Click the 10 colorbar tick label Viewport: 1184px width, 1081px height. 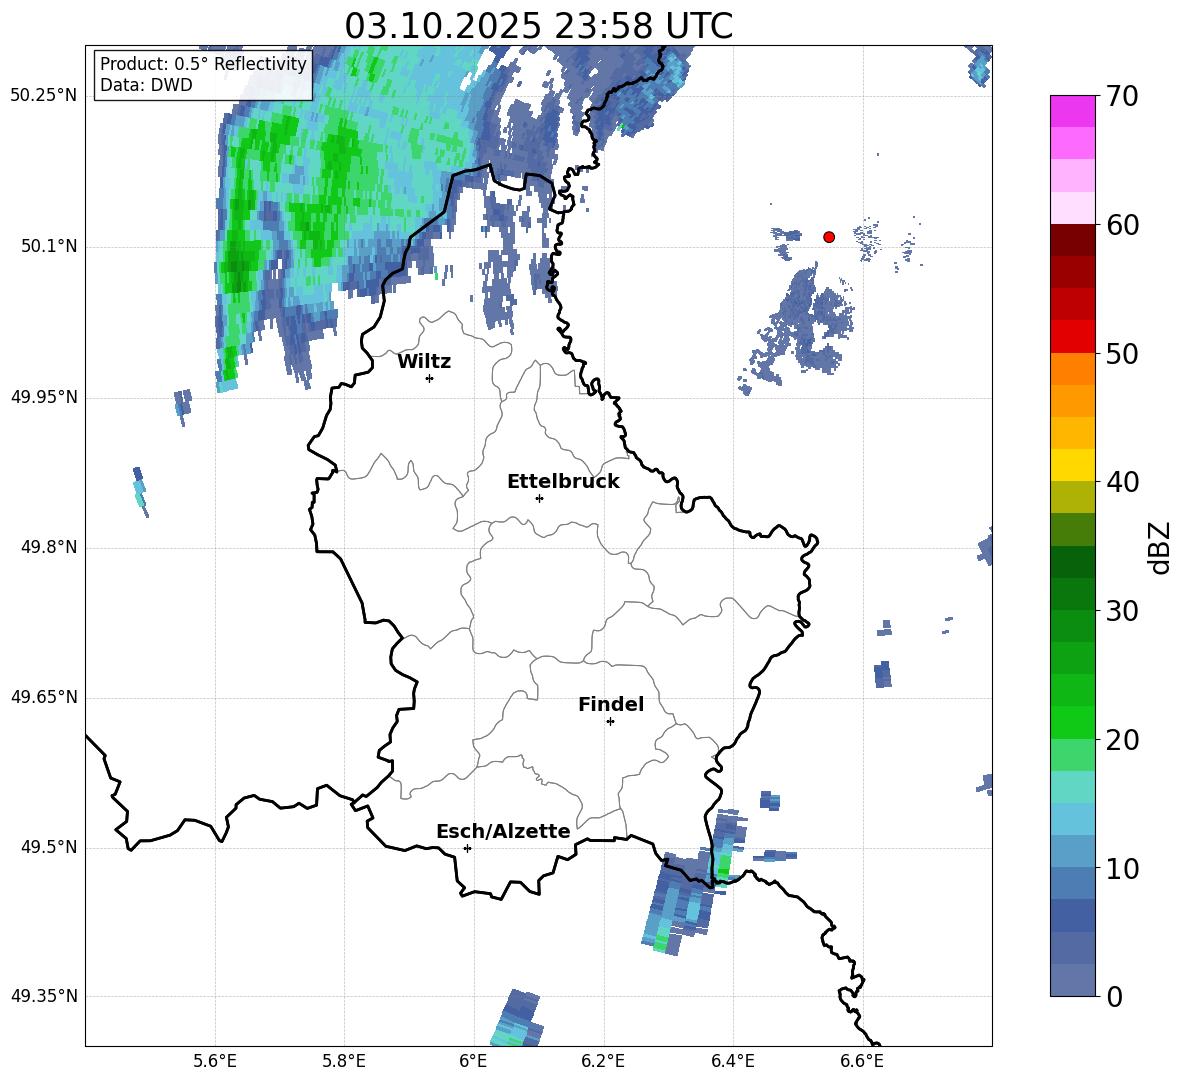[x=1122, y=869]
